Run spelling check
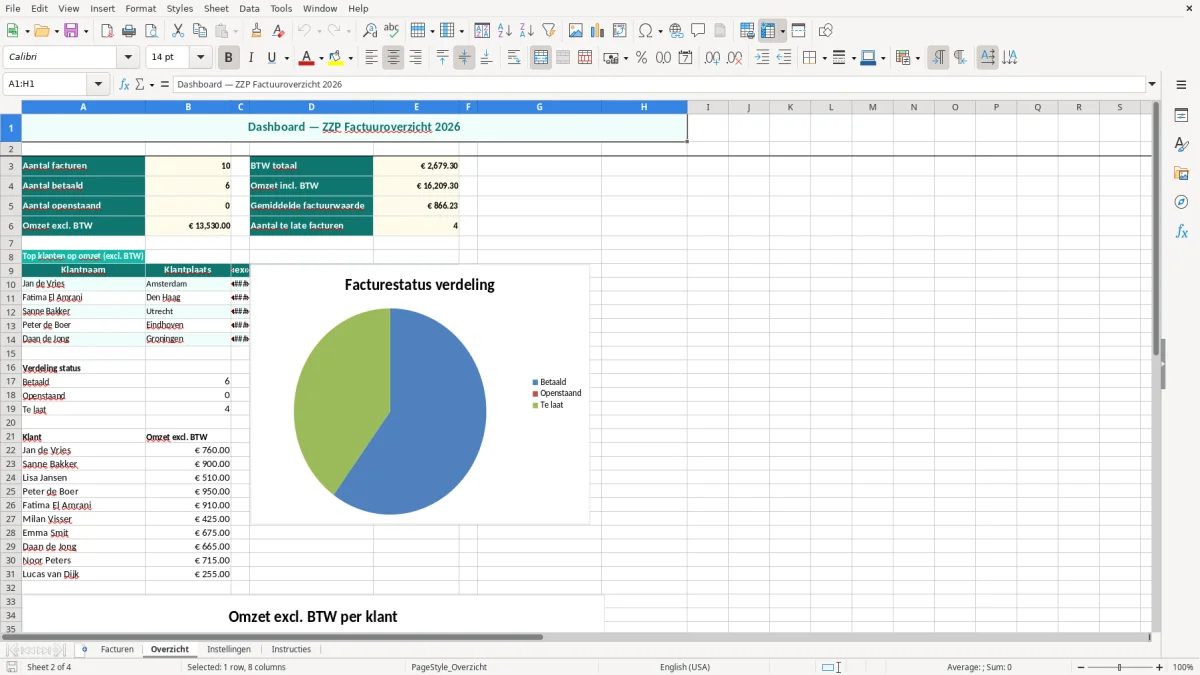 click(392, 31)
